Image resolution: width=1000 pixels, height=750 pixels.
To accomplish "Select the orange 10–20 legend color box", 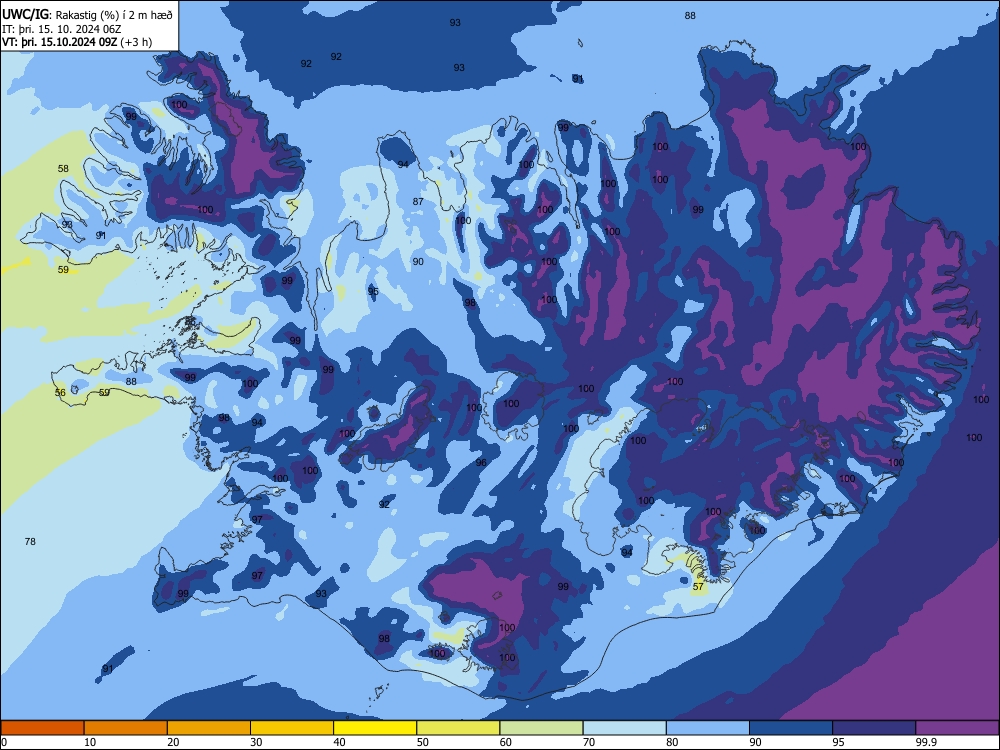I will (126, 728).
